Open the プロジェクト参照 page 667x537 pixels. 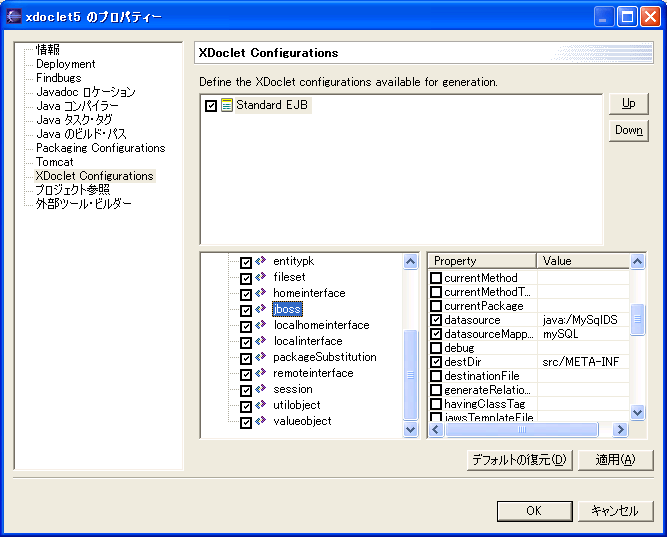(x=72, y=190)
